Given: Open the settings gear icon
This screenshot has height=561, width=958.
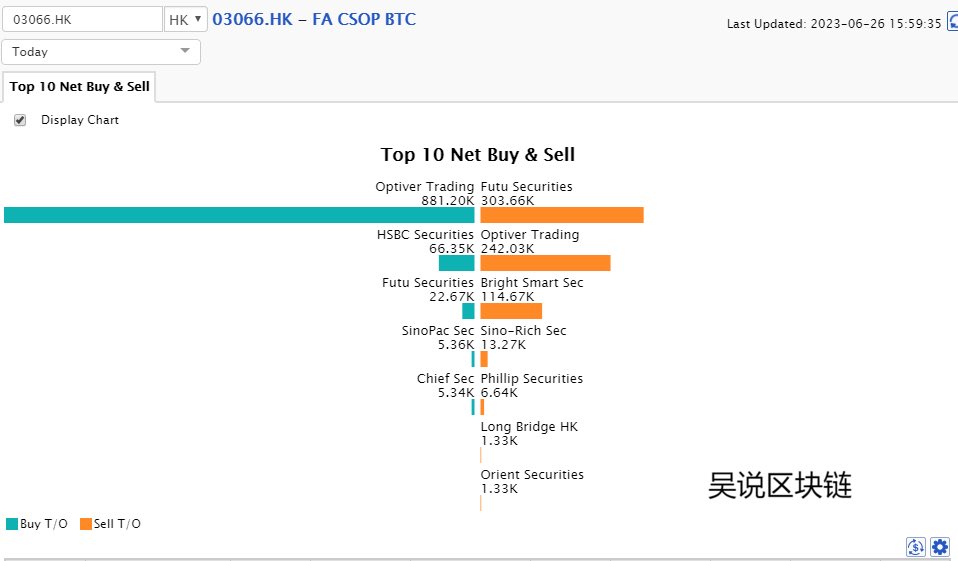Looking at the screenshot, I should (x=940, y=546).
